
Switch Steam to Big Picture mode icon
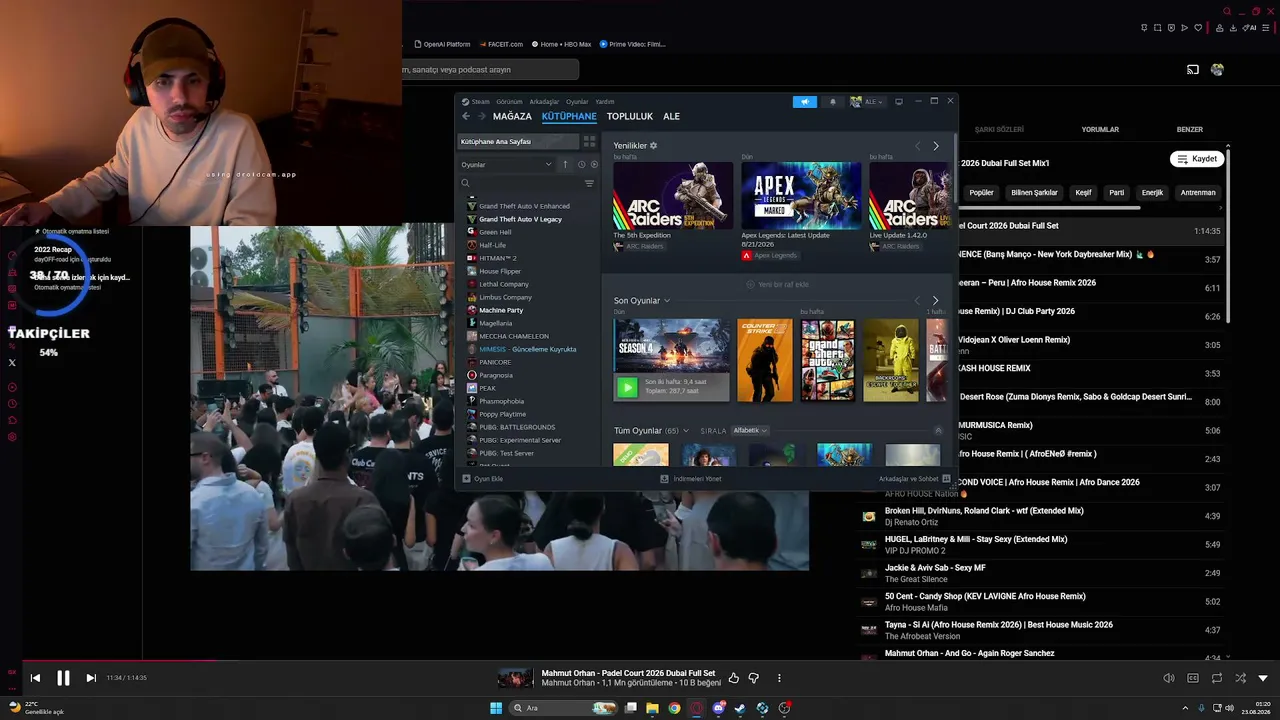tap(899, 101)
